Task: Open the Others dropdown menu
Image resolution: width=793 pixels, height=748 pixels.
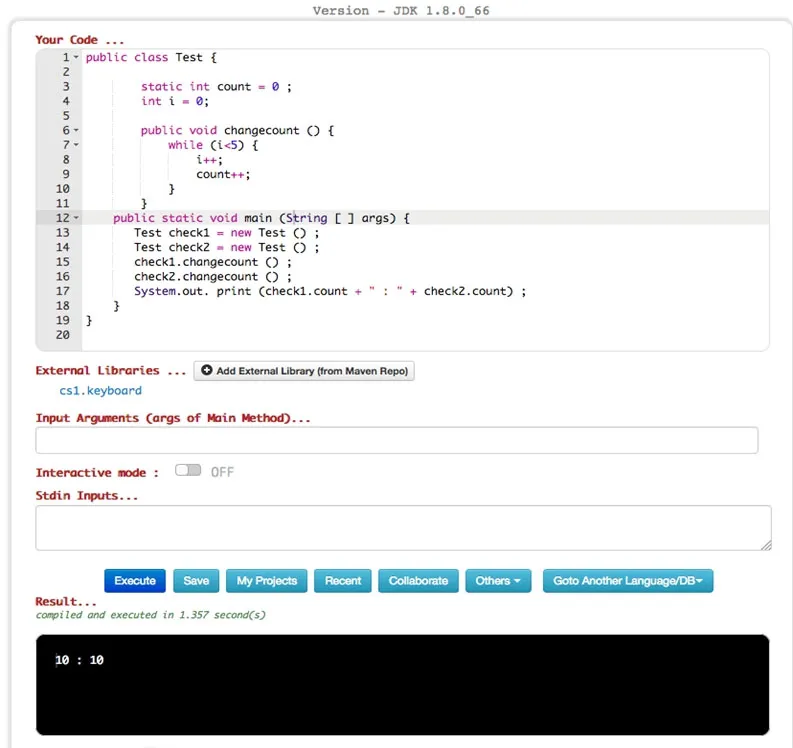Action: click(x=498, y=581)
